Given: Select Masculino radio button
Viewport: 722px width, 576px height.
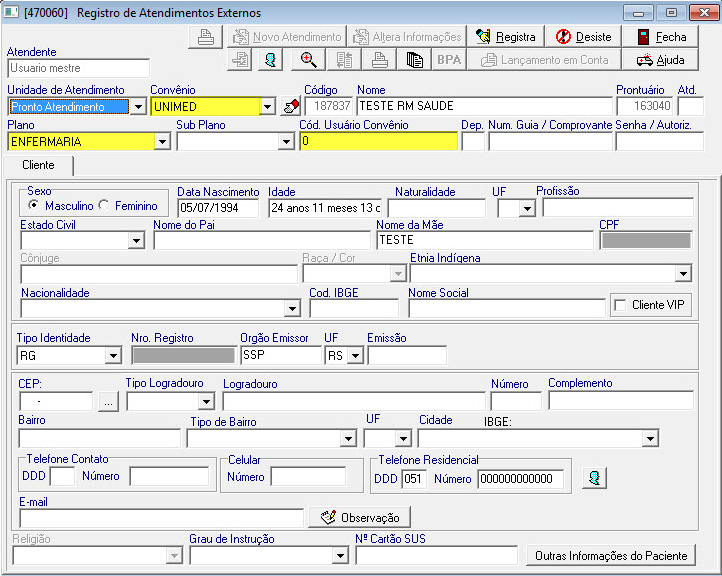Looking at the screenshot, I should 33,205.
